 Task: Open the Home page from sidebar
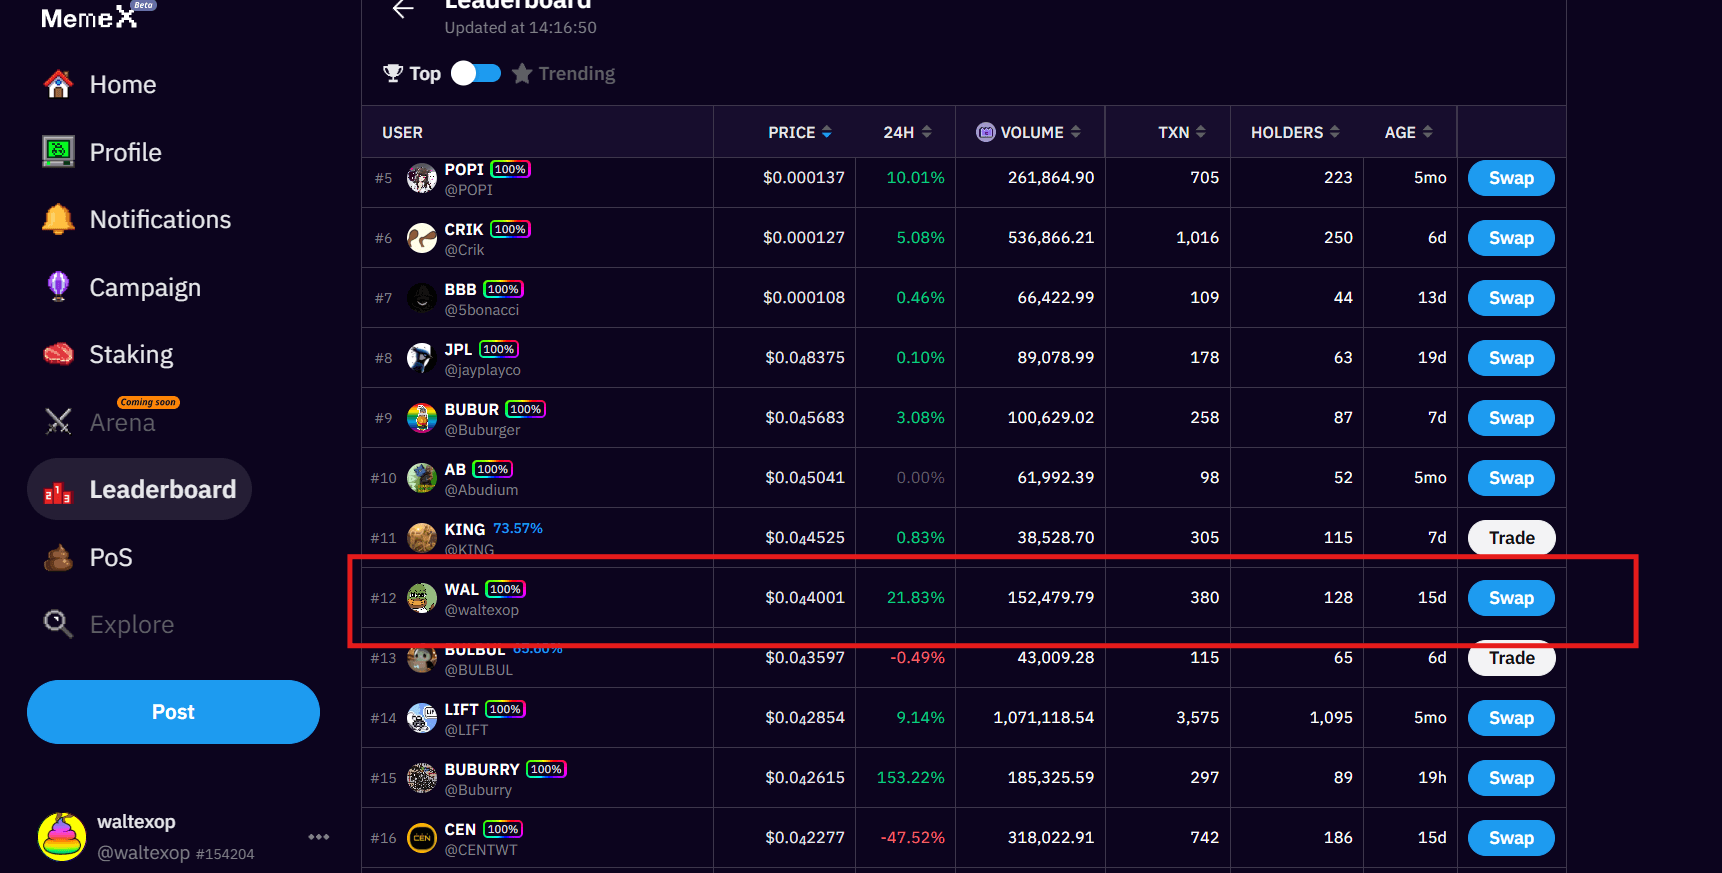click(122, 85)
